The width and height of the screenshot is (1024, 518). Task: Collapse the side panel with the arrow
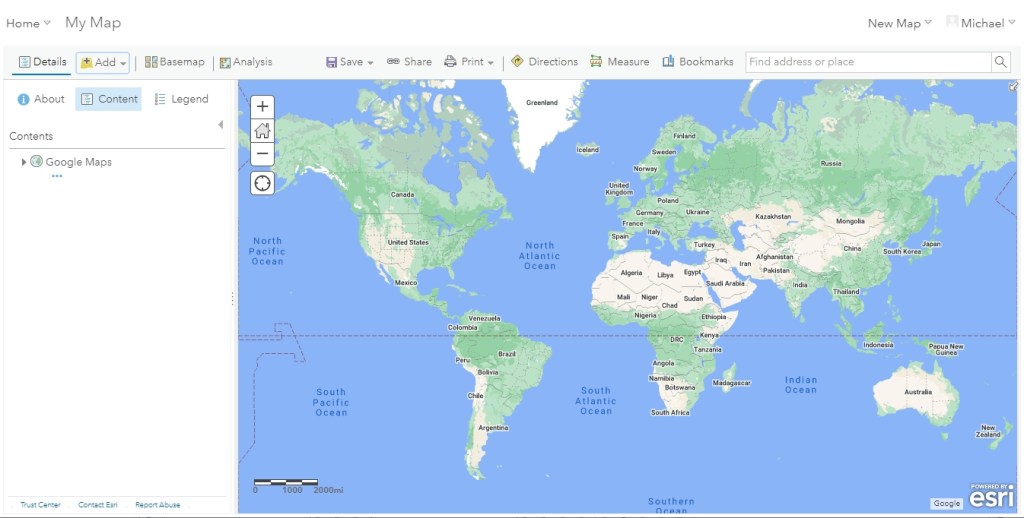(220, 125)
